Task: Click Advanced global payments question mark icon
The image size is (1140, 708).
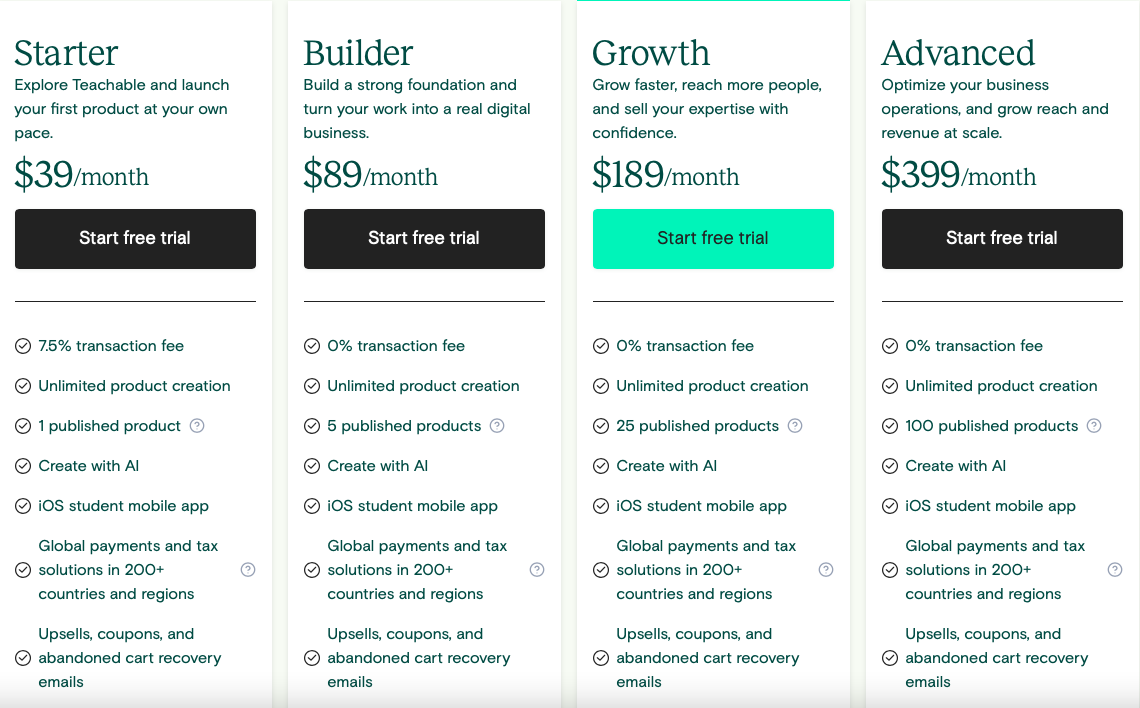Action: pyautogui.click(x=1115, y=570)
